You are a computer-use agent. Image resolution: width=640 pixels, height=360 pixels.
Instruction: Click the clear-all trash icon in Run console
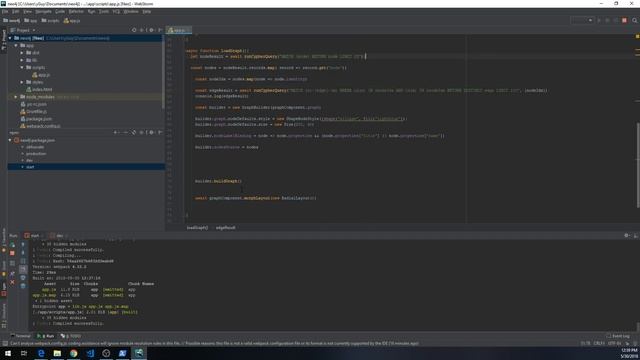click(x=23, y=286)
